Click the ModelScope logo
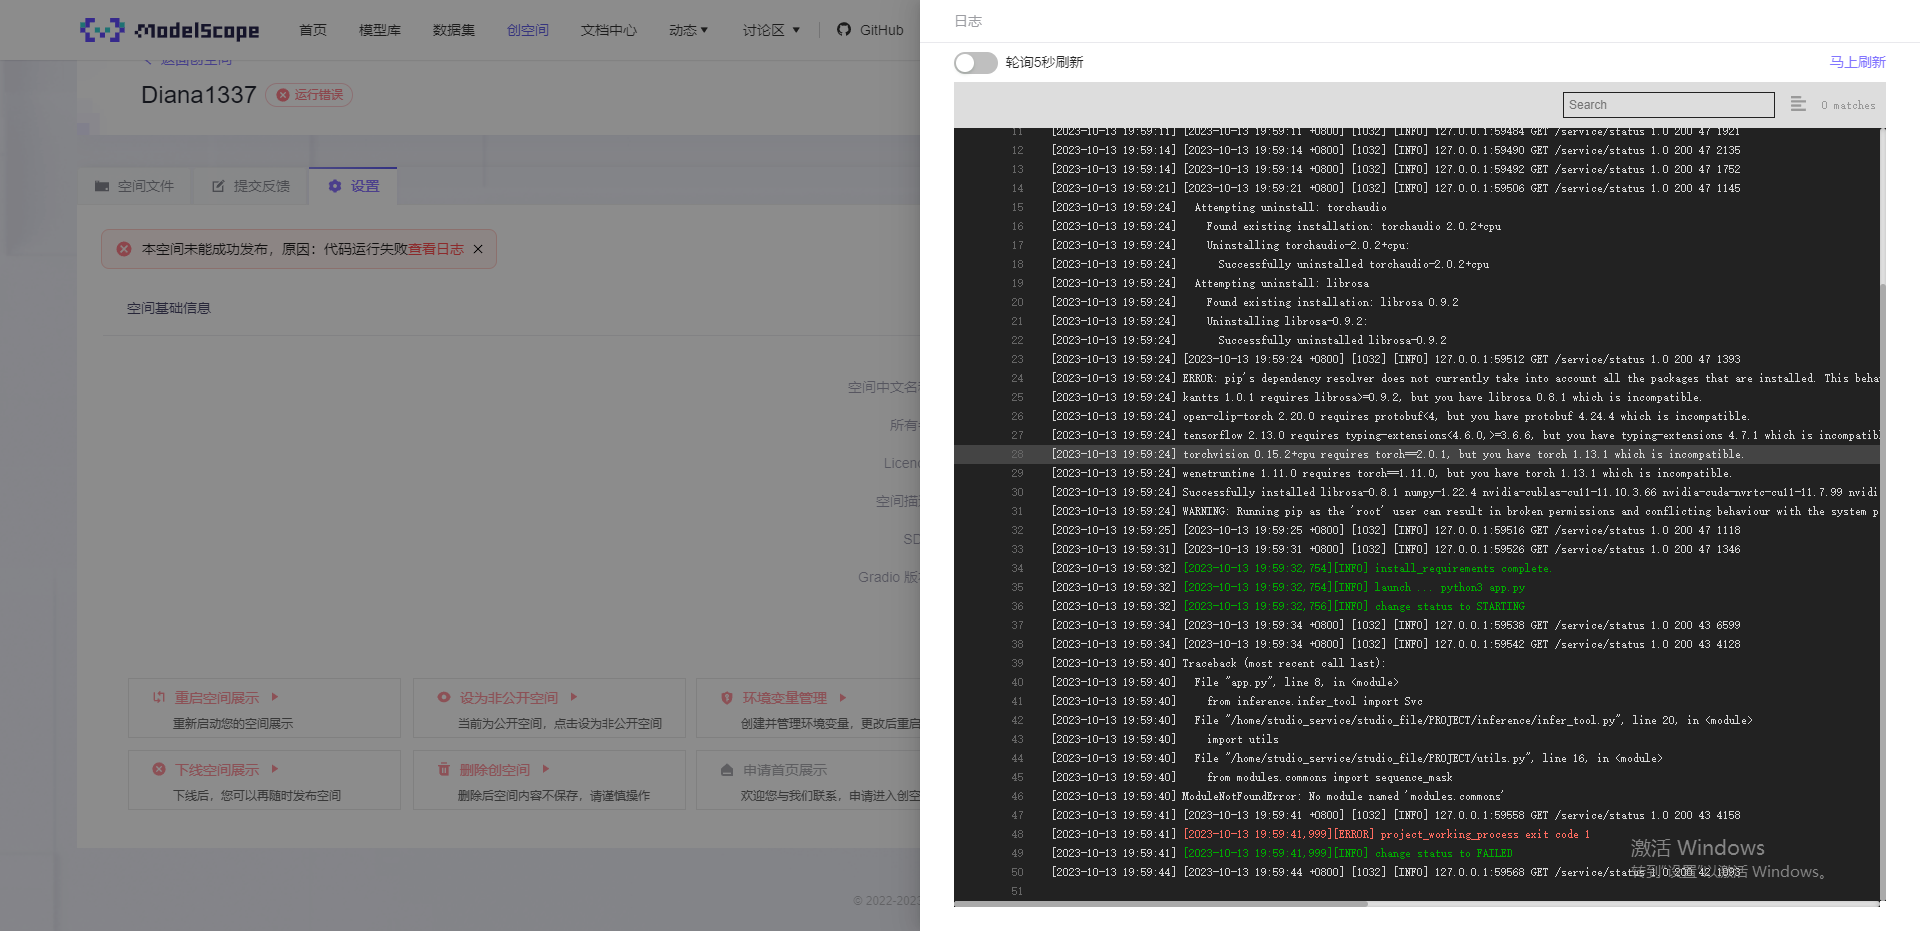1920x931 pixels. pyautogui.click(x=170, y=30)
